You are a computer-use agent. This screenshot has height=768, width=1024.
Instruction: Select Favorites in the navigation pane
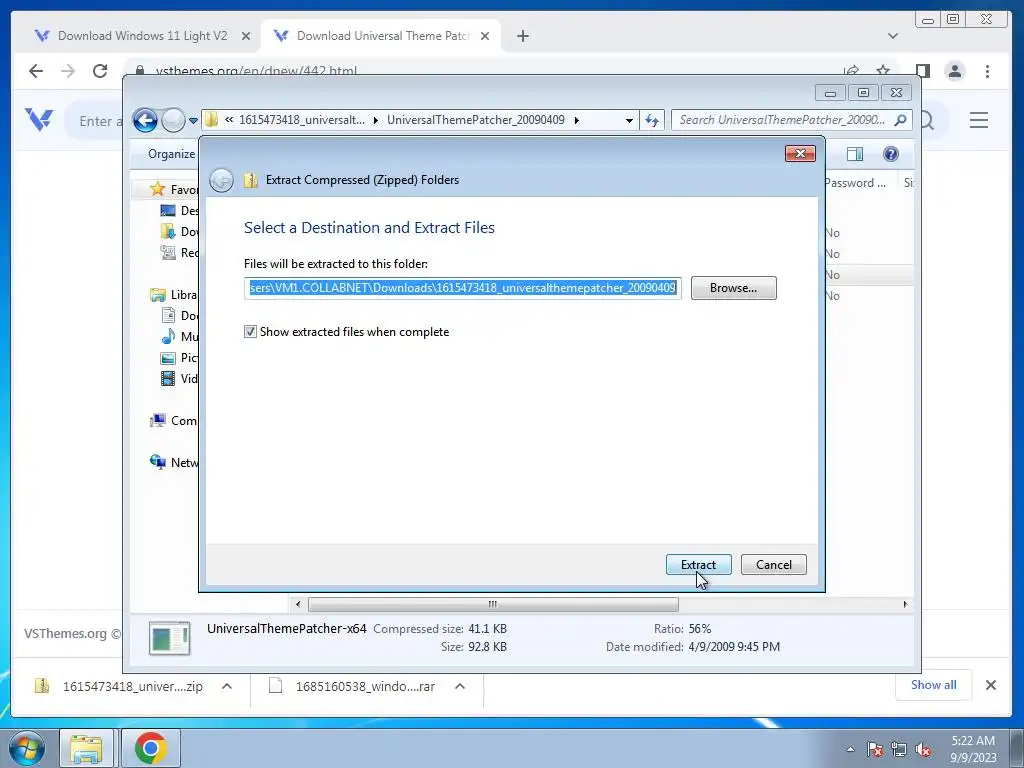(174, 189)
